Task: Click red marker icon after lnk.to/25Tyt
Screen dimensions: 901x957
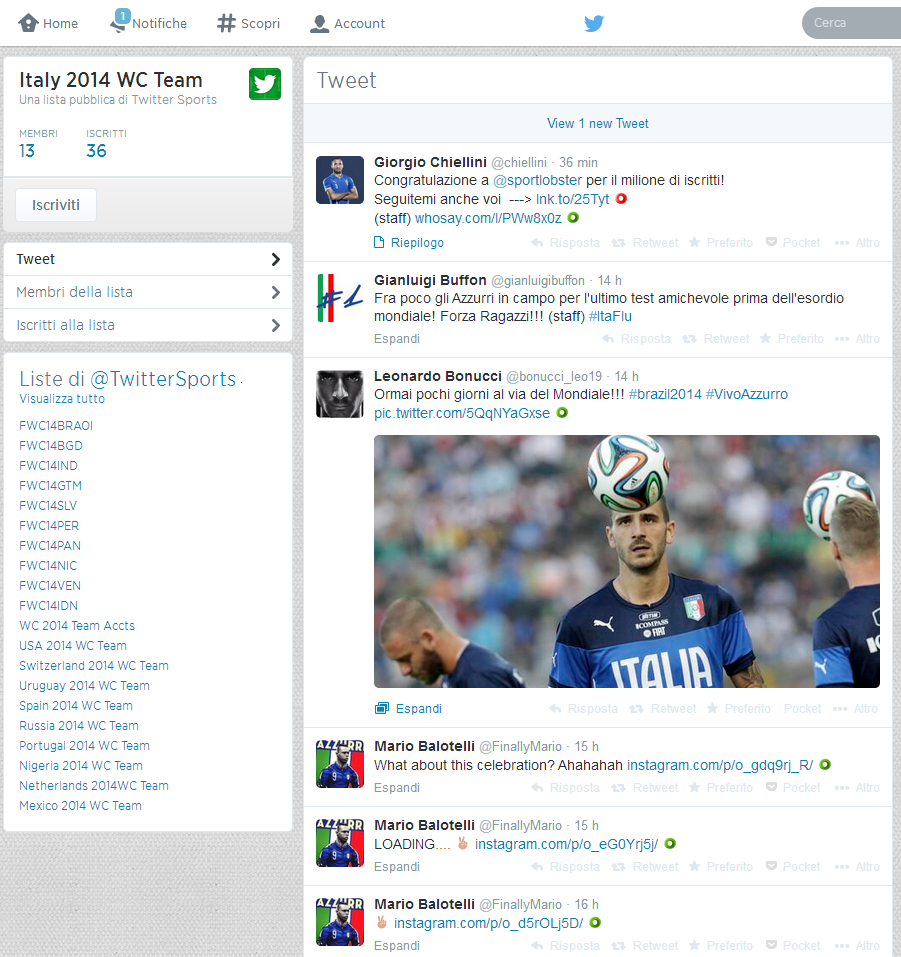Action: pos(621,198)
